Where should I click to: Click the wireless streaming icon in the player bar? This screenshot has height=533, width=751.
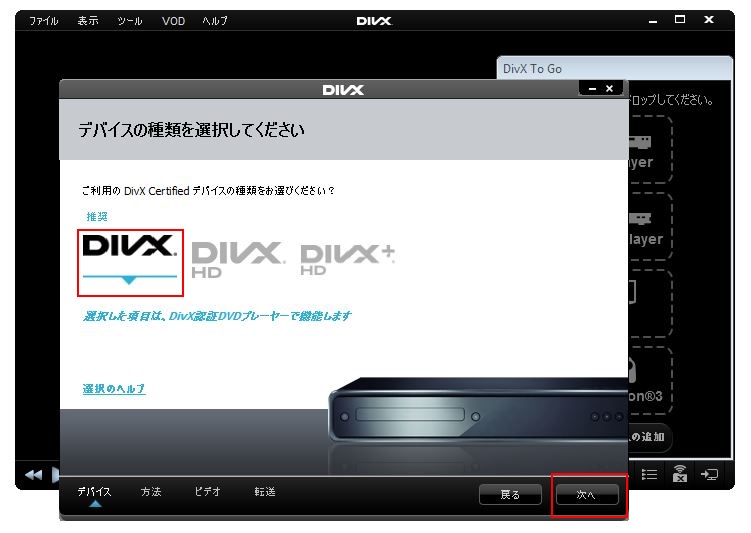pos(680,474)
